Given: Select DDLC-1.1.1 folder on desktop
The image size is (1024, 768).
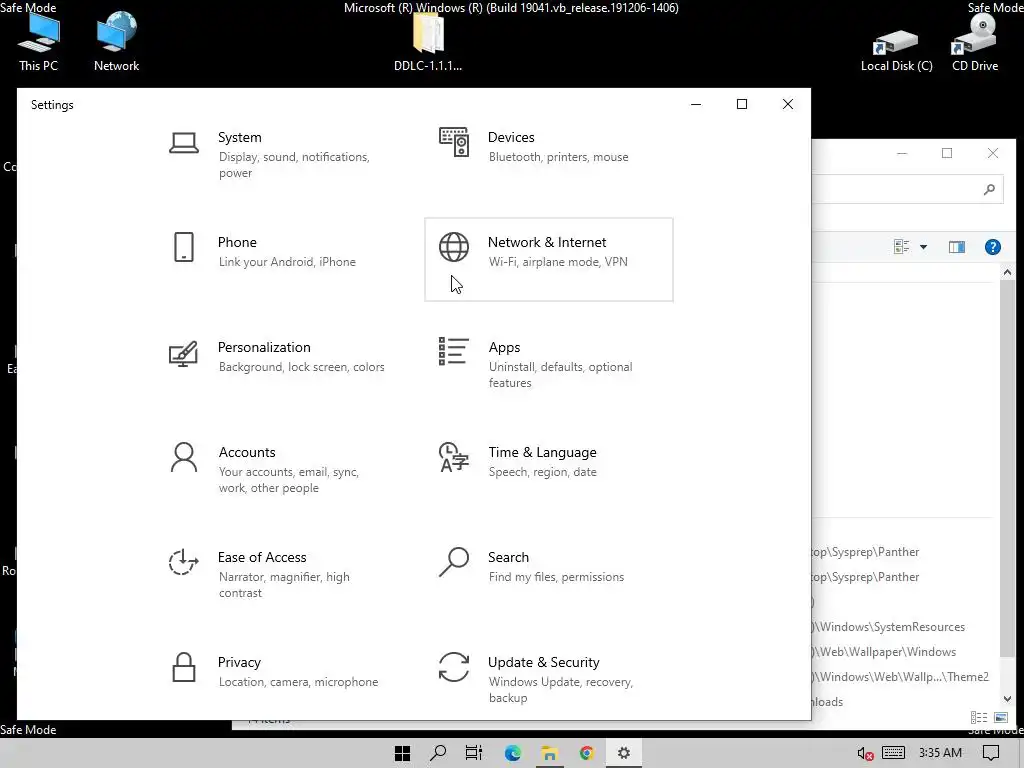Looking at the screenshot, I should pos(428,43).
